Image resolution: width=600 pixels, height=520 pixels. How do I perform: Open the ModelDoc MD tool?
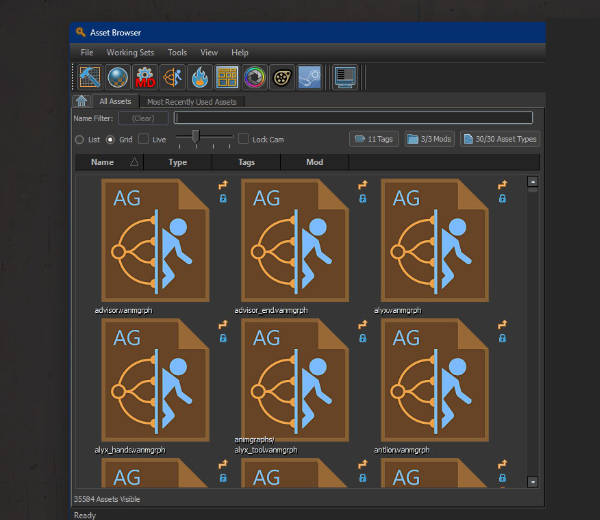pyautogui.click(x=145, y=77)
